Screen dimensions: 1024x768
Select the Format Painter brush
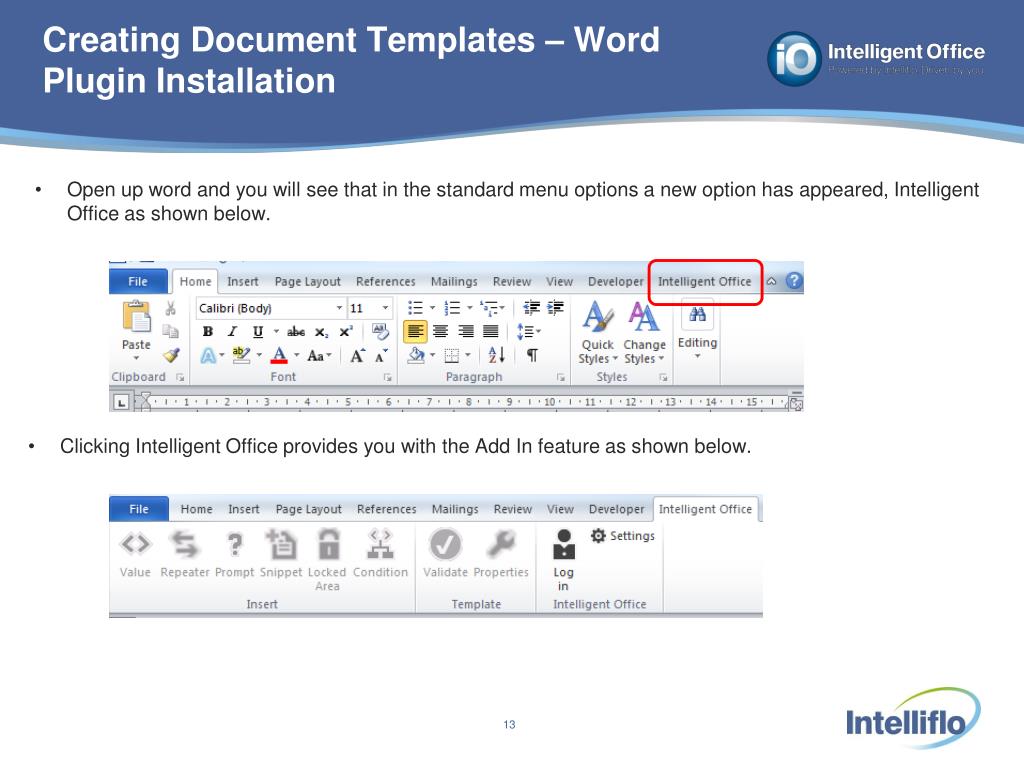[171, 355]
